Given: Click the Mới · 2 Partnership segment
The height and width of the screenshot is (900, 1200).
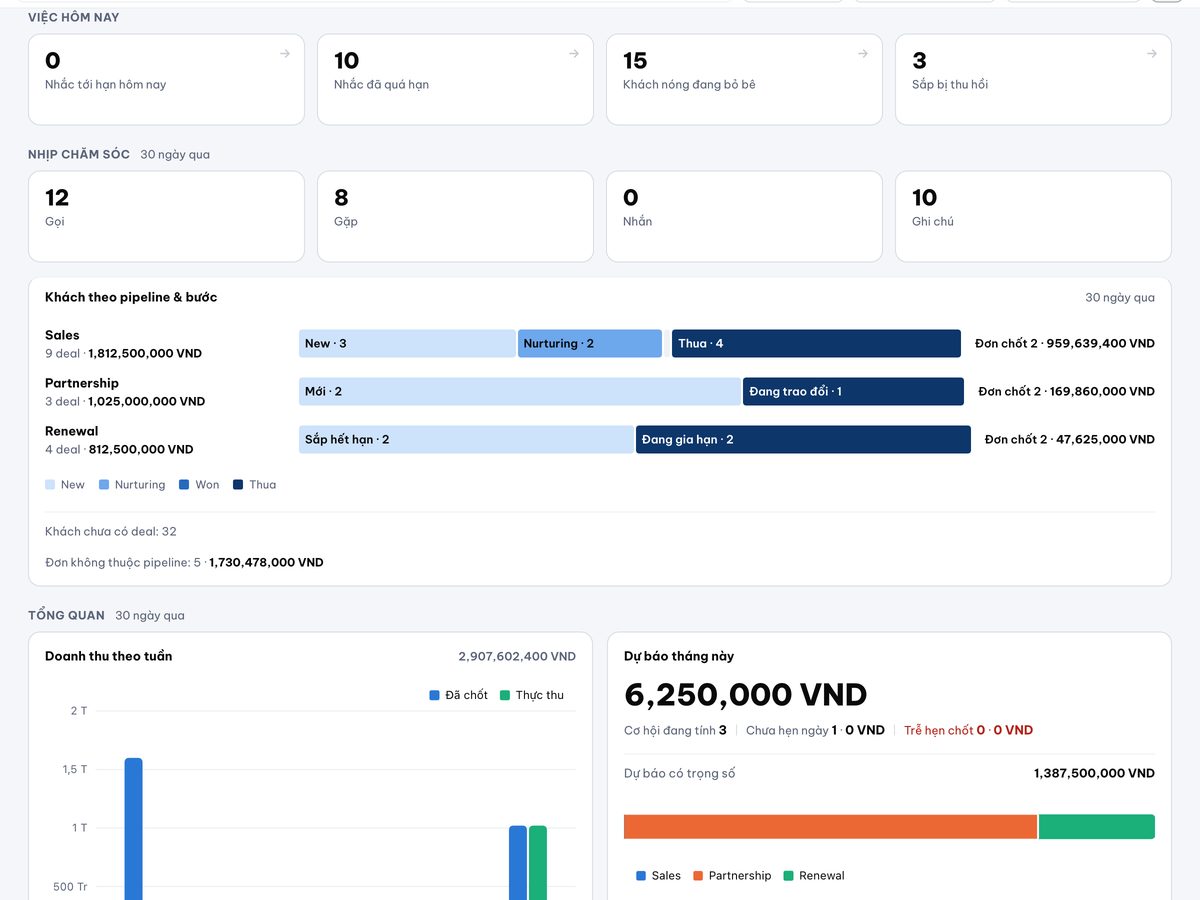Looking at the screenshot, I should [x=520, y=392].
